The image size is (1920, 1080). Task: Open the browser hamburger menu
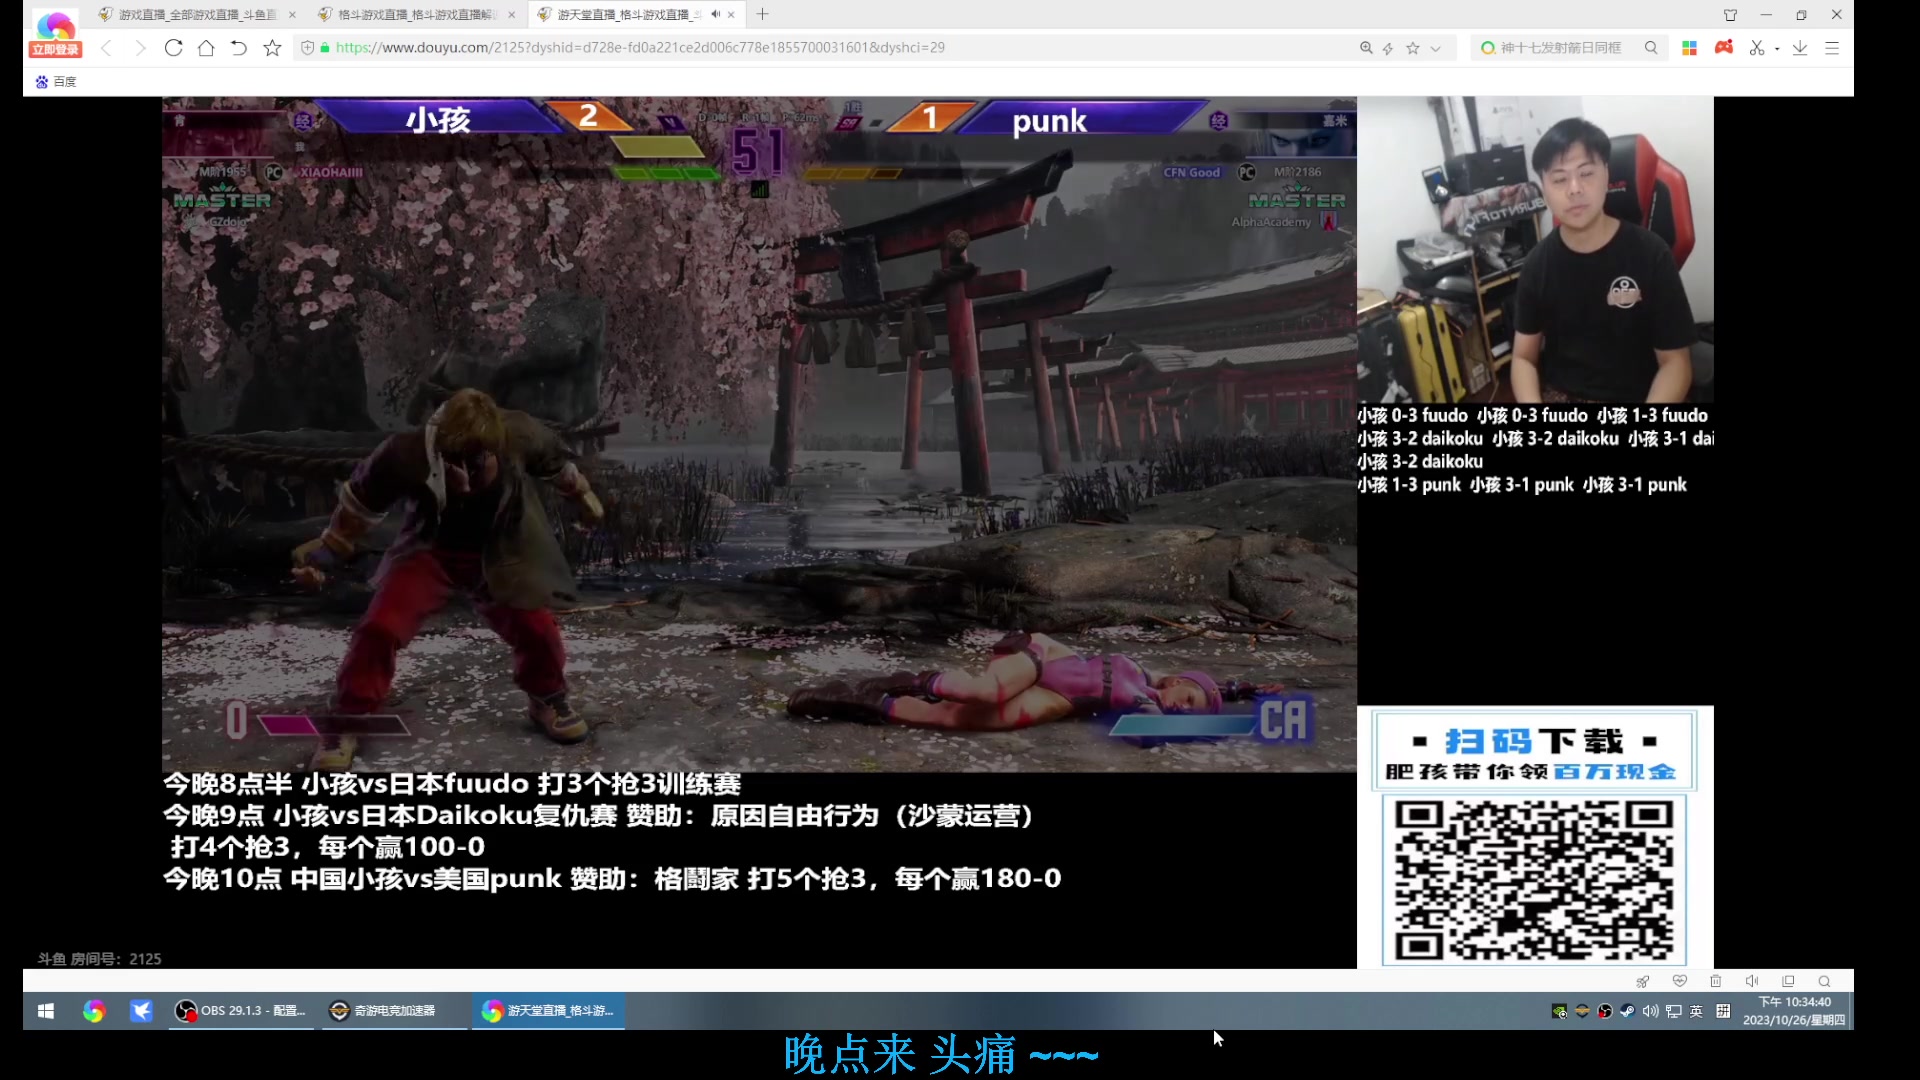1832,48
